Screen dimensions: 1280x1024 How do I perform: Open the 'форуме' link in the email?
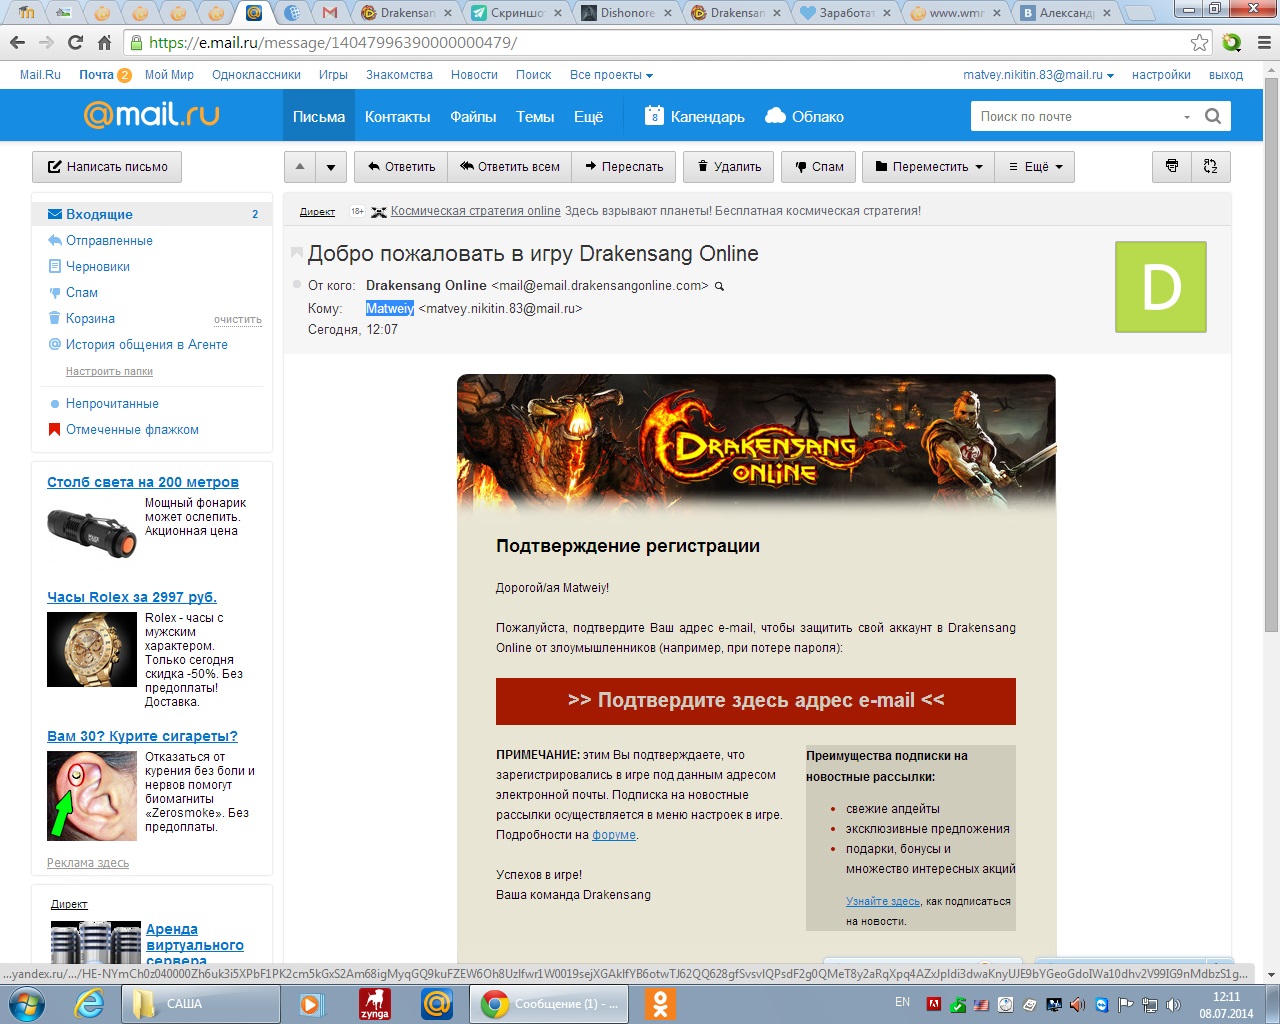(614, 835)
